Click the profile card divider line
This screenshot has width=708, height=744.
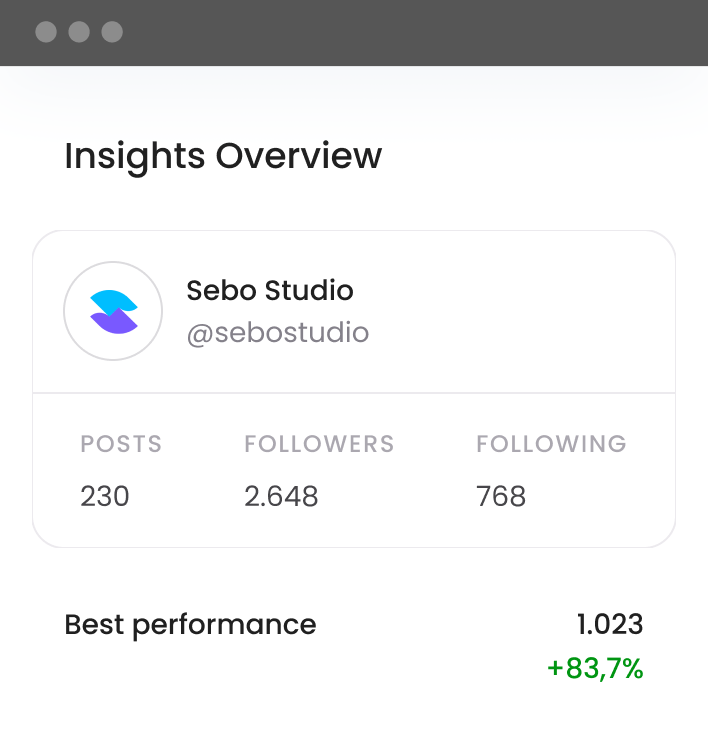[x=354, y=393]
